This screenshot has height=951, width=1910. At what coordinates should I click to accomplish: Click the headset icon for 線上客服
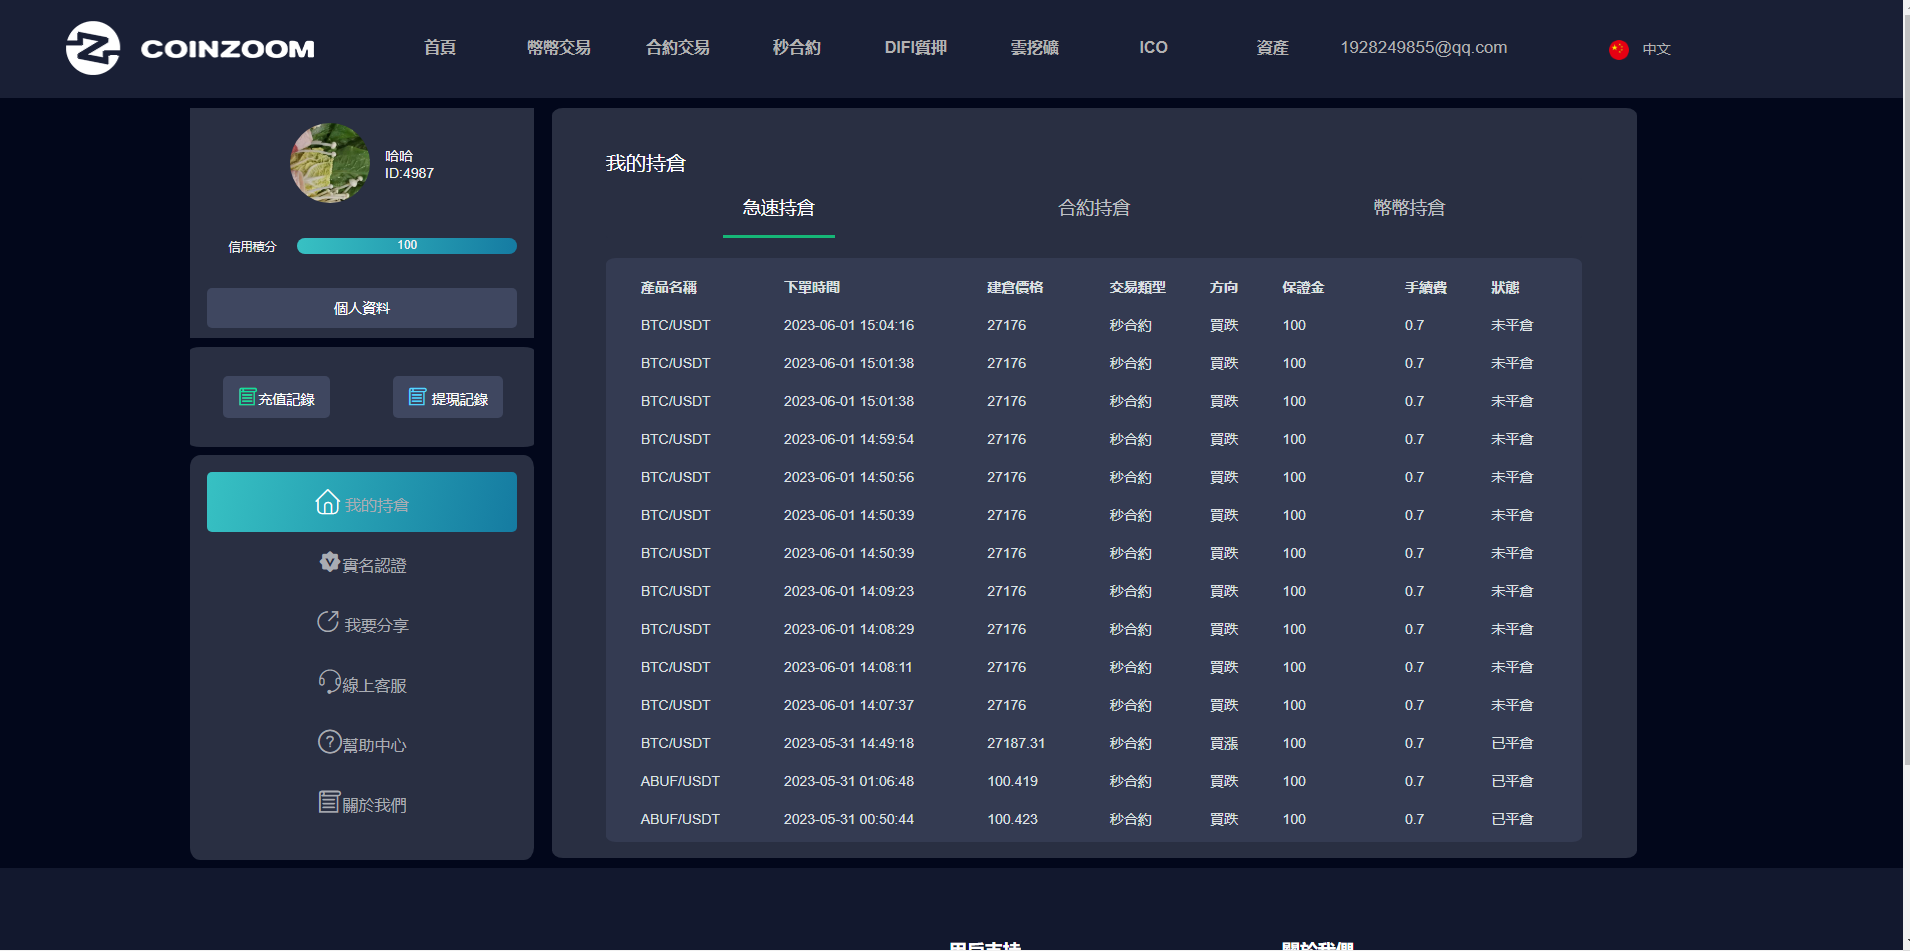329,682
